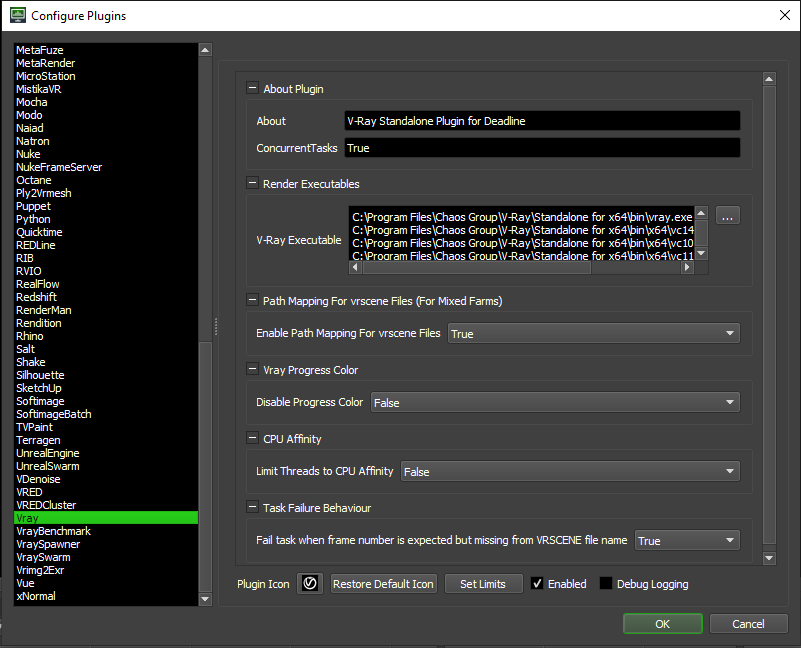Collapse the CPU Affinity section
The width and height of the screenshot is (801, 648).
pyautogui.click(x=252, y=438)
